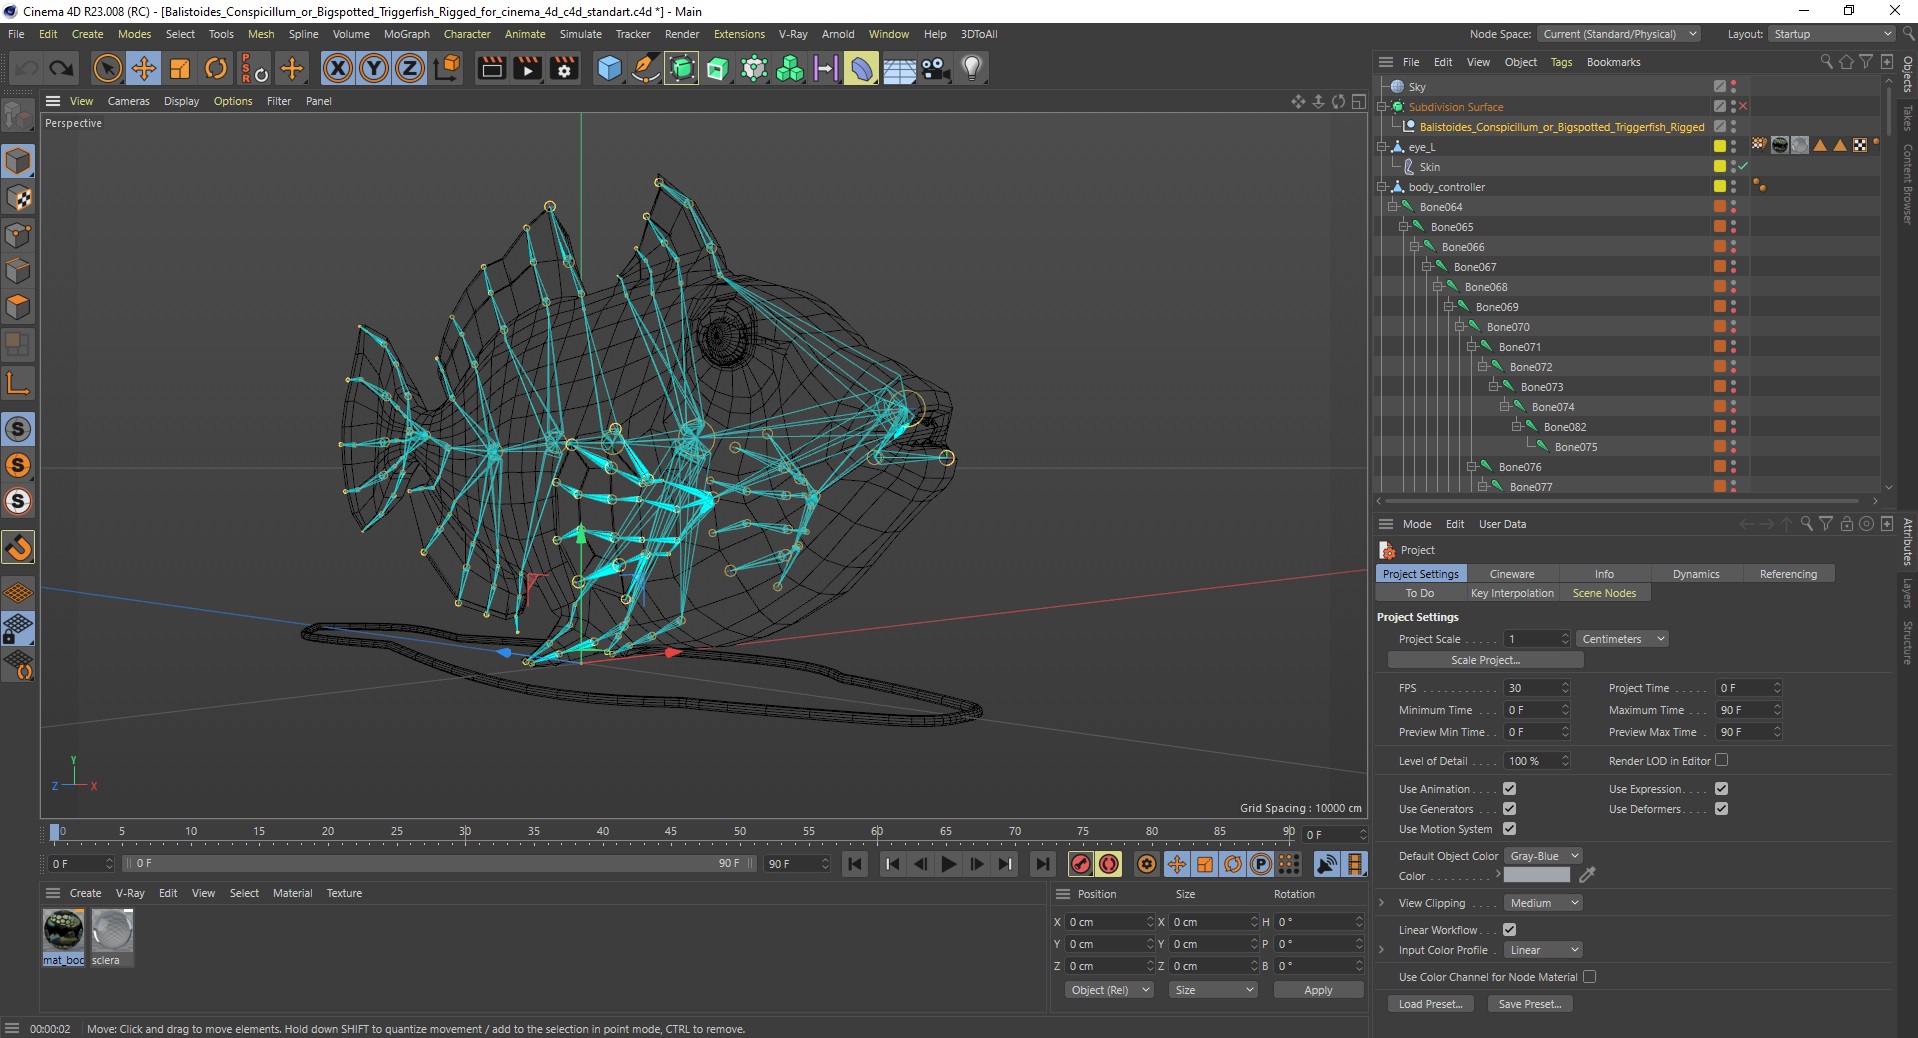Viewport: 1918px width, 1038px height.
Task: Open Default Object Color Gray-Blue dropdown
Action: coord(1543,856)
